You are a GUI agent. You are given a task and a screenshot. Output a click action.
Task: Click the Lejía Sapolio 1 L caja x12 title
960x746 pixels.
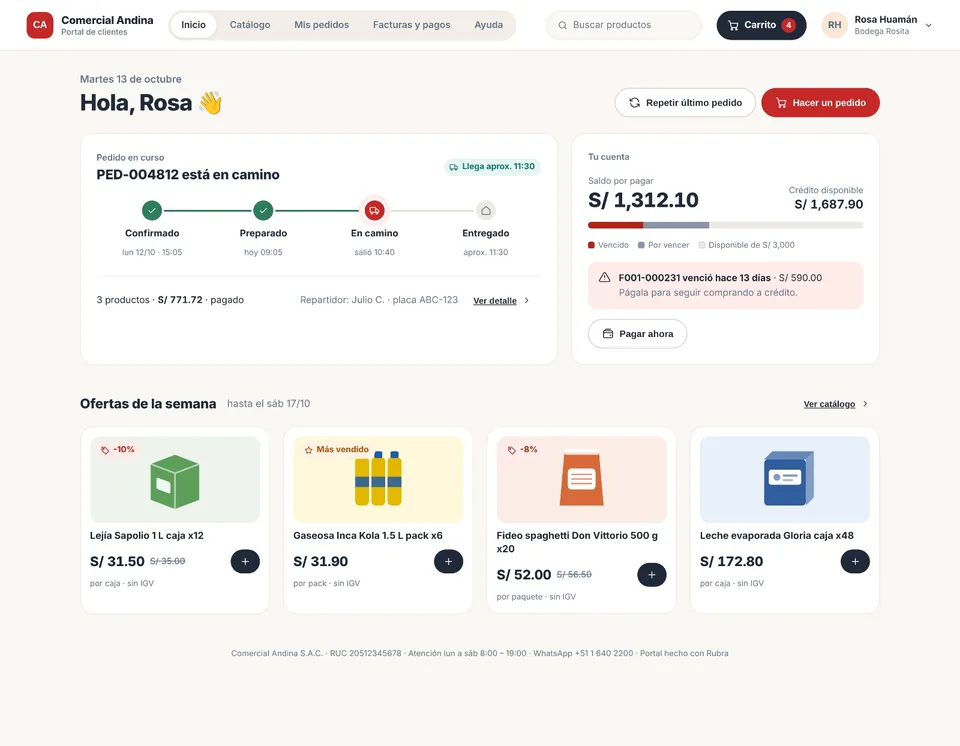(147, 535)
